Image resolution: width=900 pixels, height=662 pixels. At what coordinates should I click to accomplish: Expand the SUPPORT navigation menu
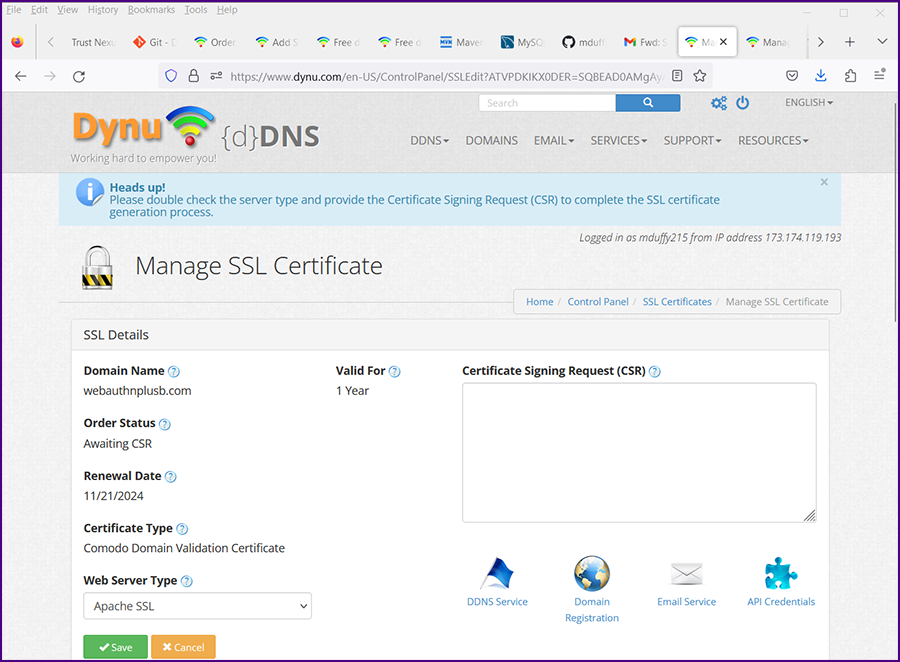(692, 141)
